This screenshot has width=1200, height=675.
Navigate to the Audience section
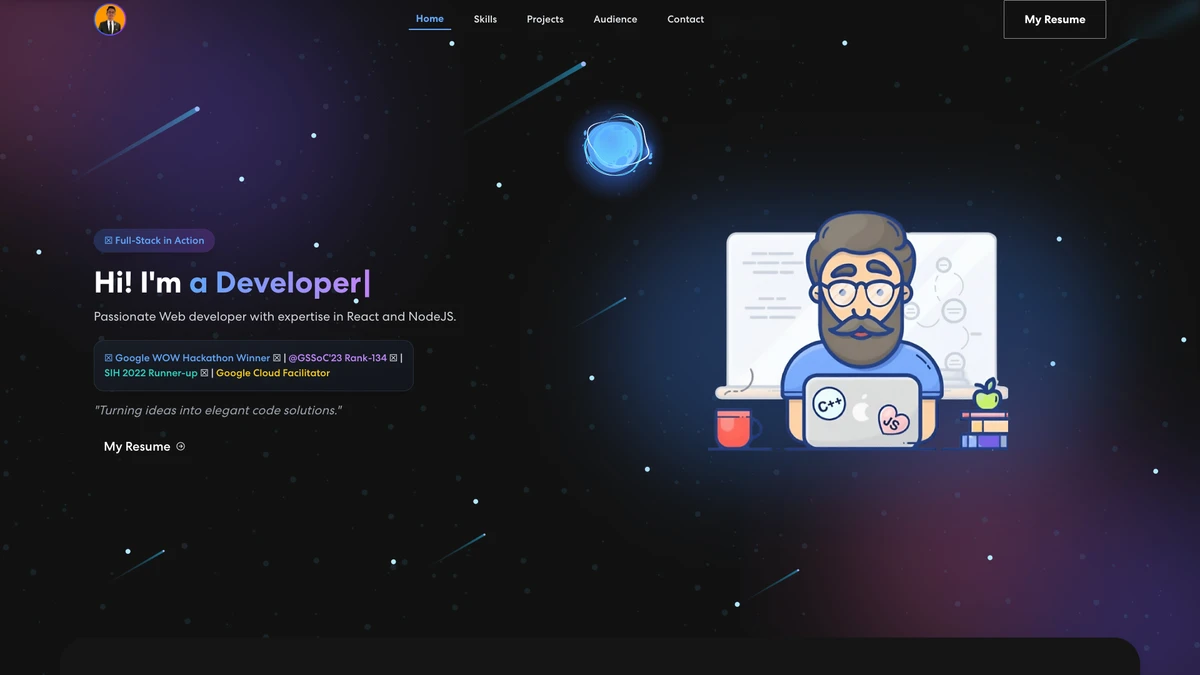(x=615, y=19)
